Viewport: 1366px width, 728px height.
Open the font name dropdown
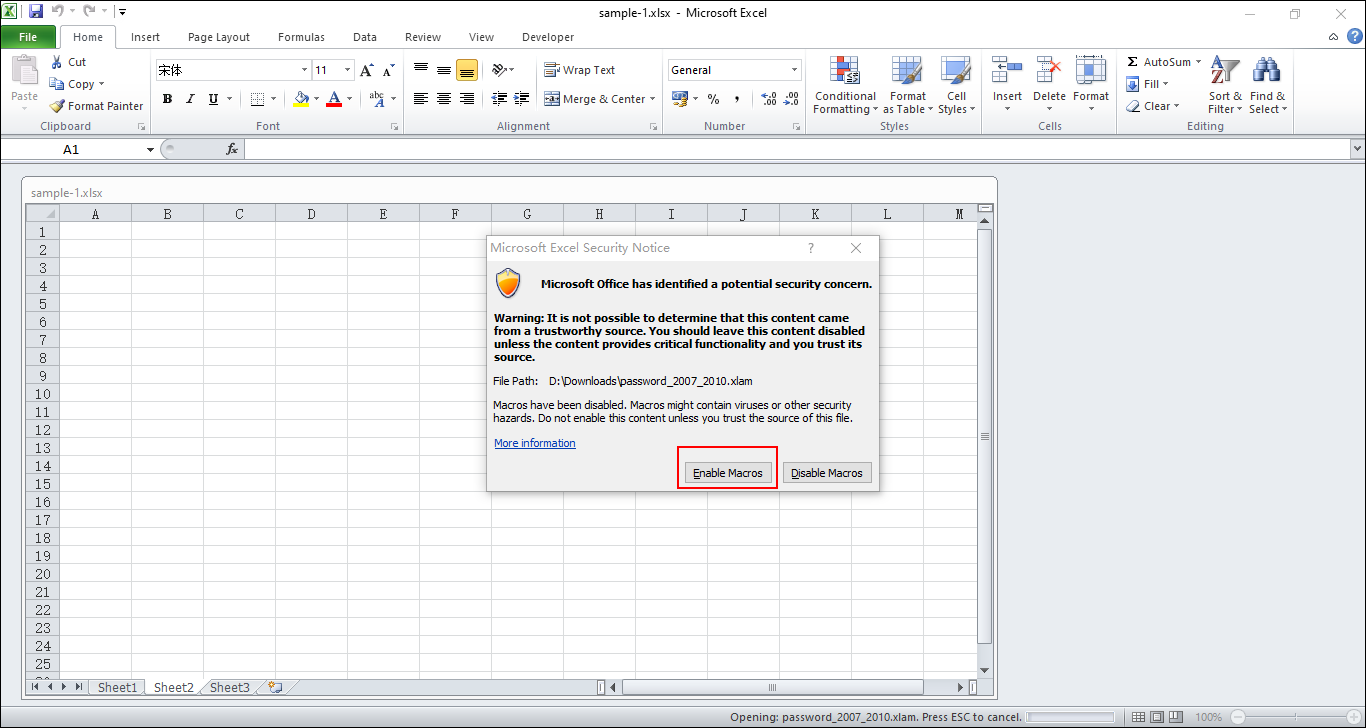304,70
